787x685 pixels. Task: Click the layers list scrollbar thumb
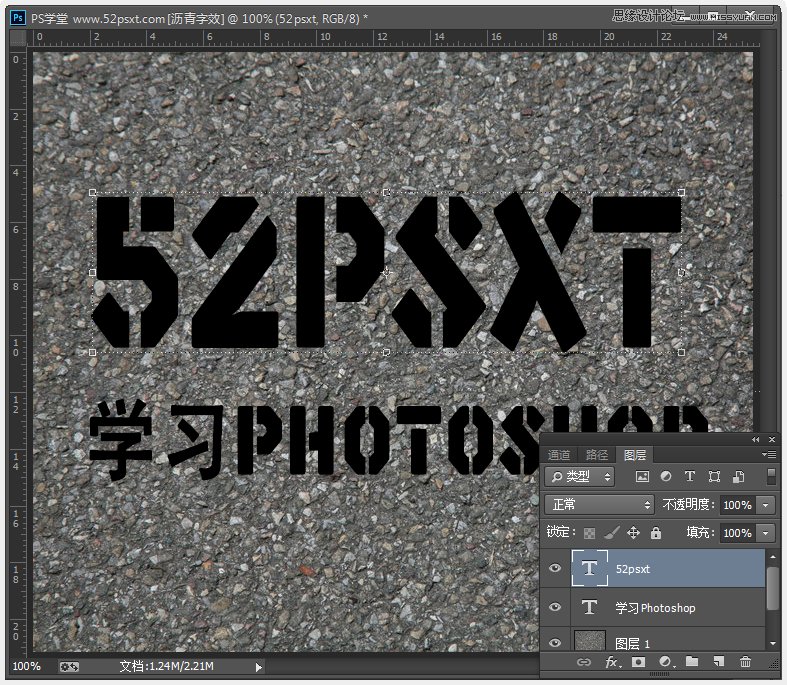773,588
